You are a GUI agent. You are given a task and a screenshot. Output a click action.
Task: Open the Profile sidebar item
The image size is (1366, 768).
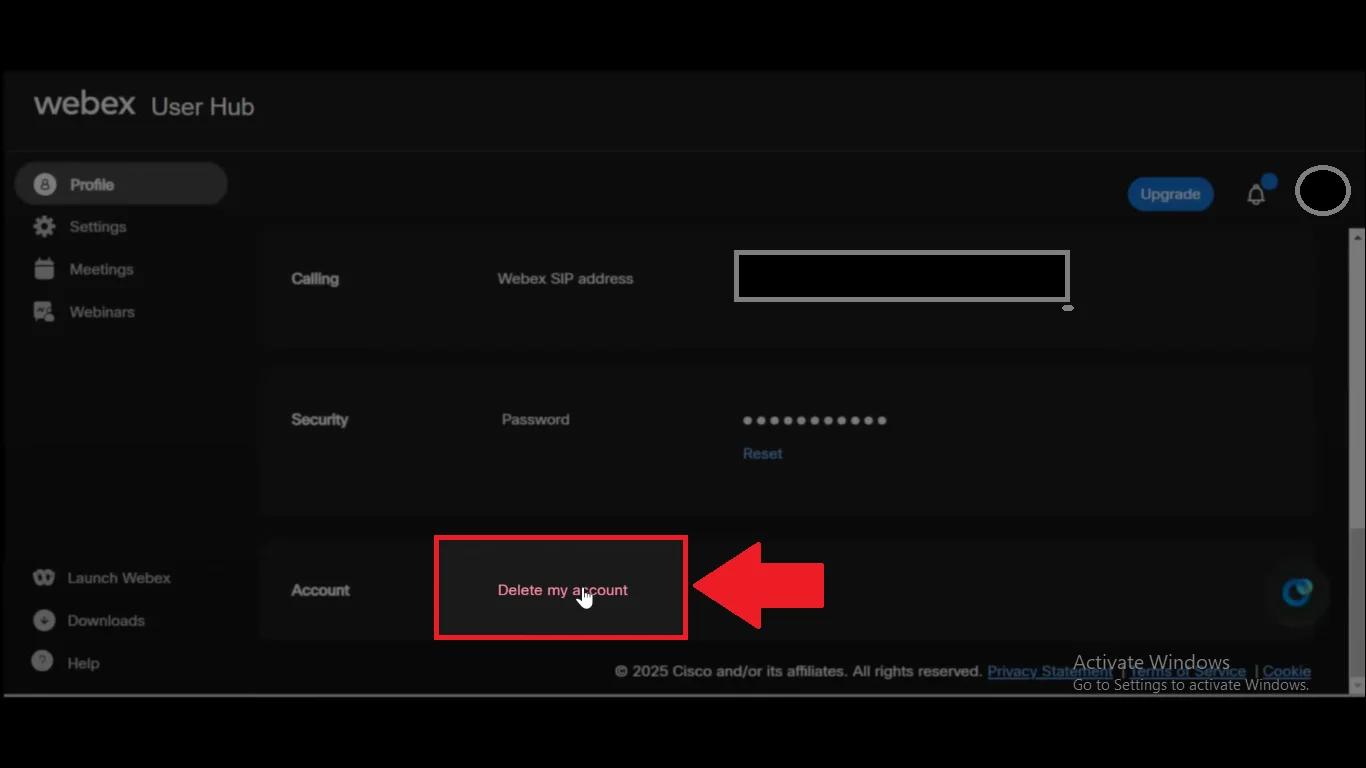pyautogui.click(x=121, y=184)
